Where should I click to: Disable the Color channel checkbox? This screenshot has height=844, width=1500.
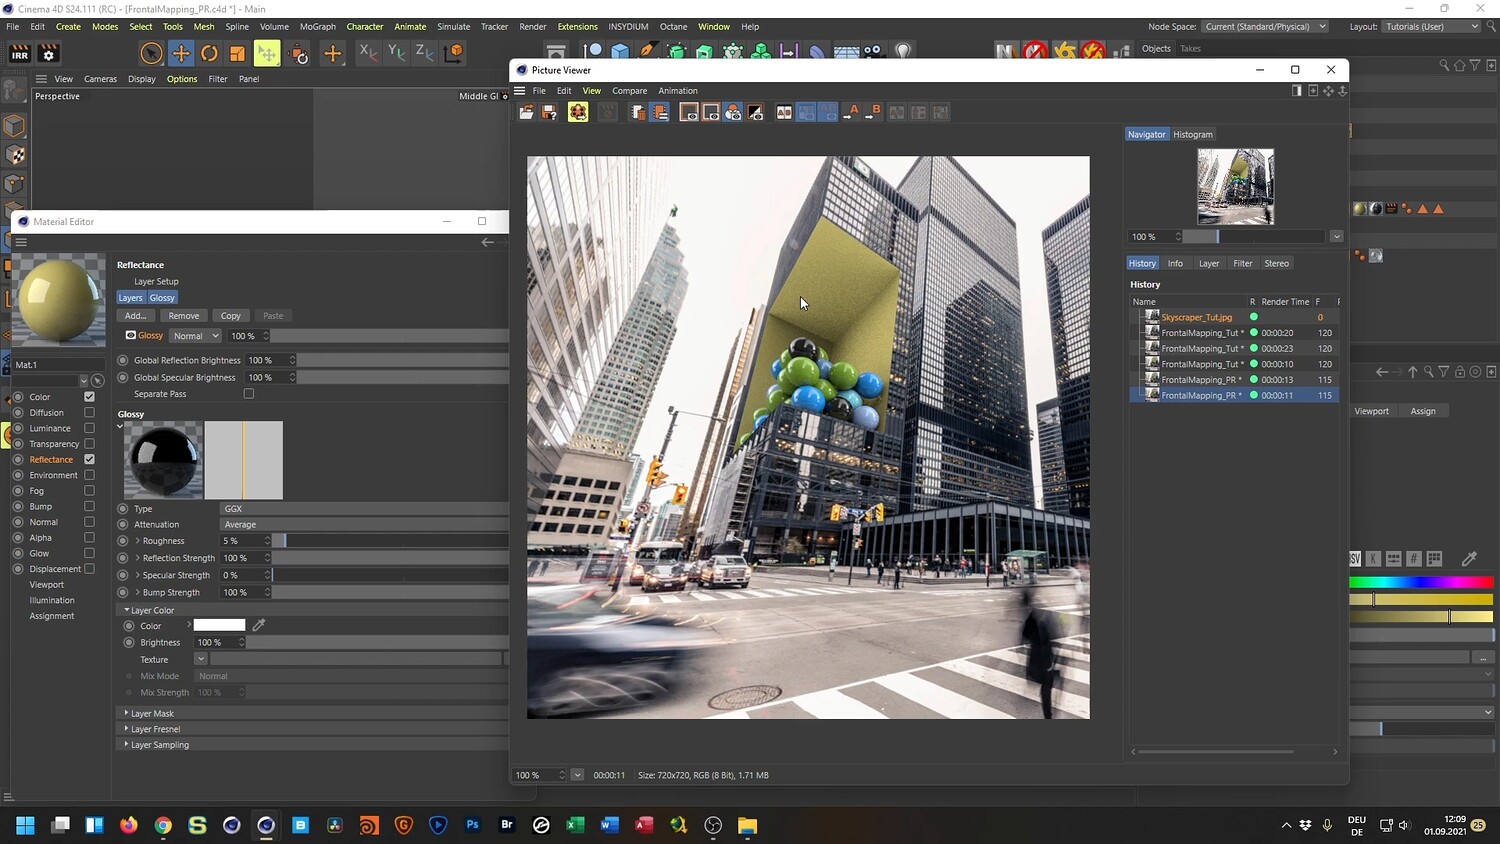89,397
